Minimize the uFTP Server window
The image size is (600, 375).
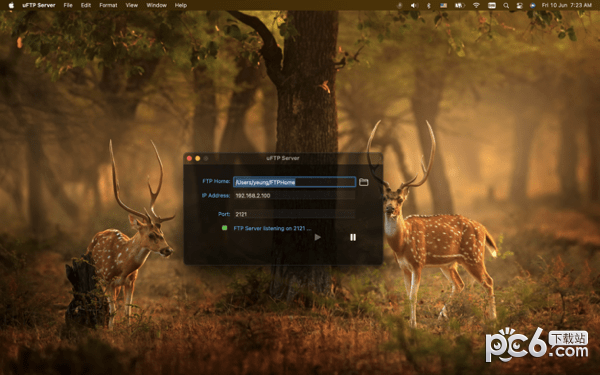click(197, 158)
